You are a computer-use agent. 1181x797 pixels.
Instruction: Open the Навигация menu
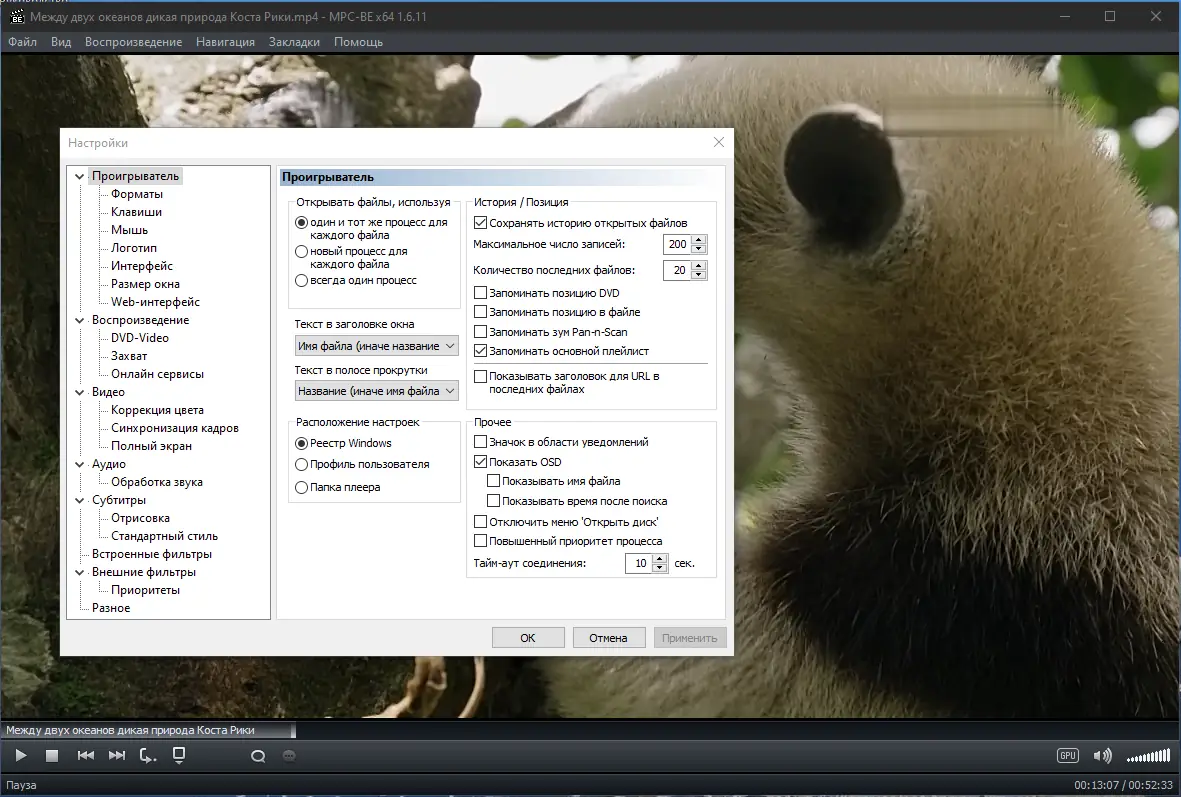point(225,42)
